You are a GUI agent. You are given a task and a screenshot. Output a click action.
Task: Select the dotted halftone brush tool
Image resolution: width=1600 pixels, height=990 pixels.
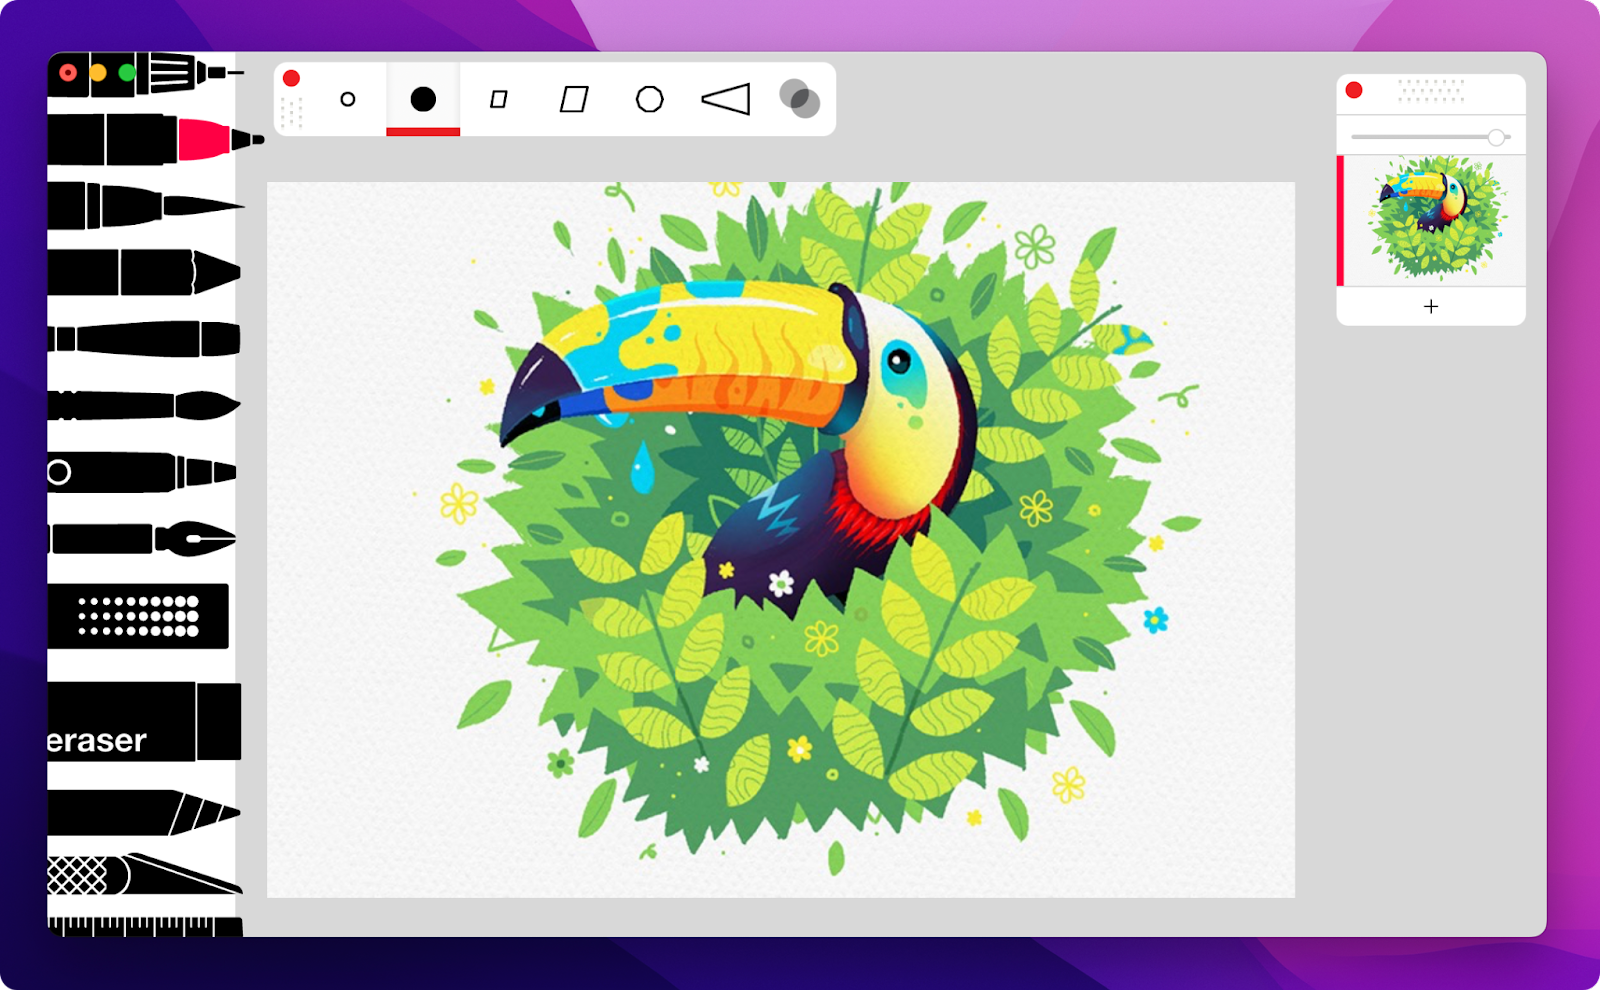click(x=140, y=615)
